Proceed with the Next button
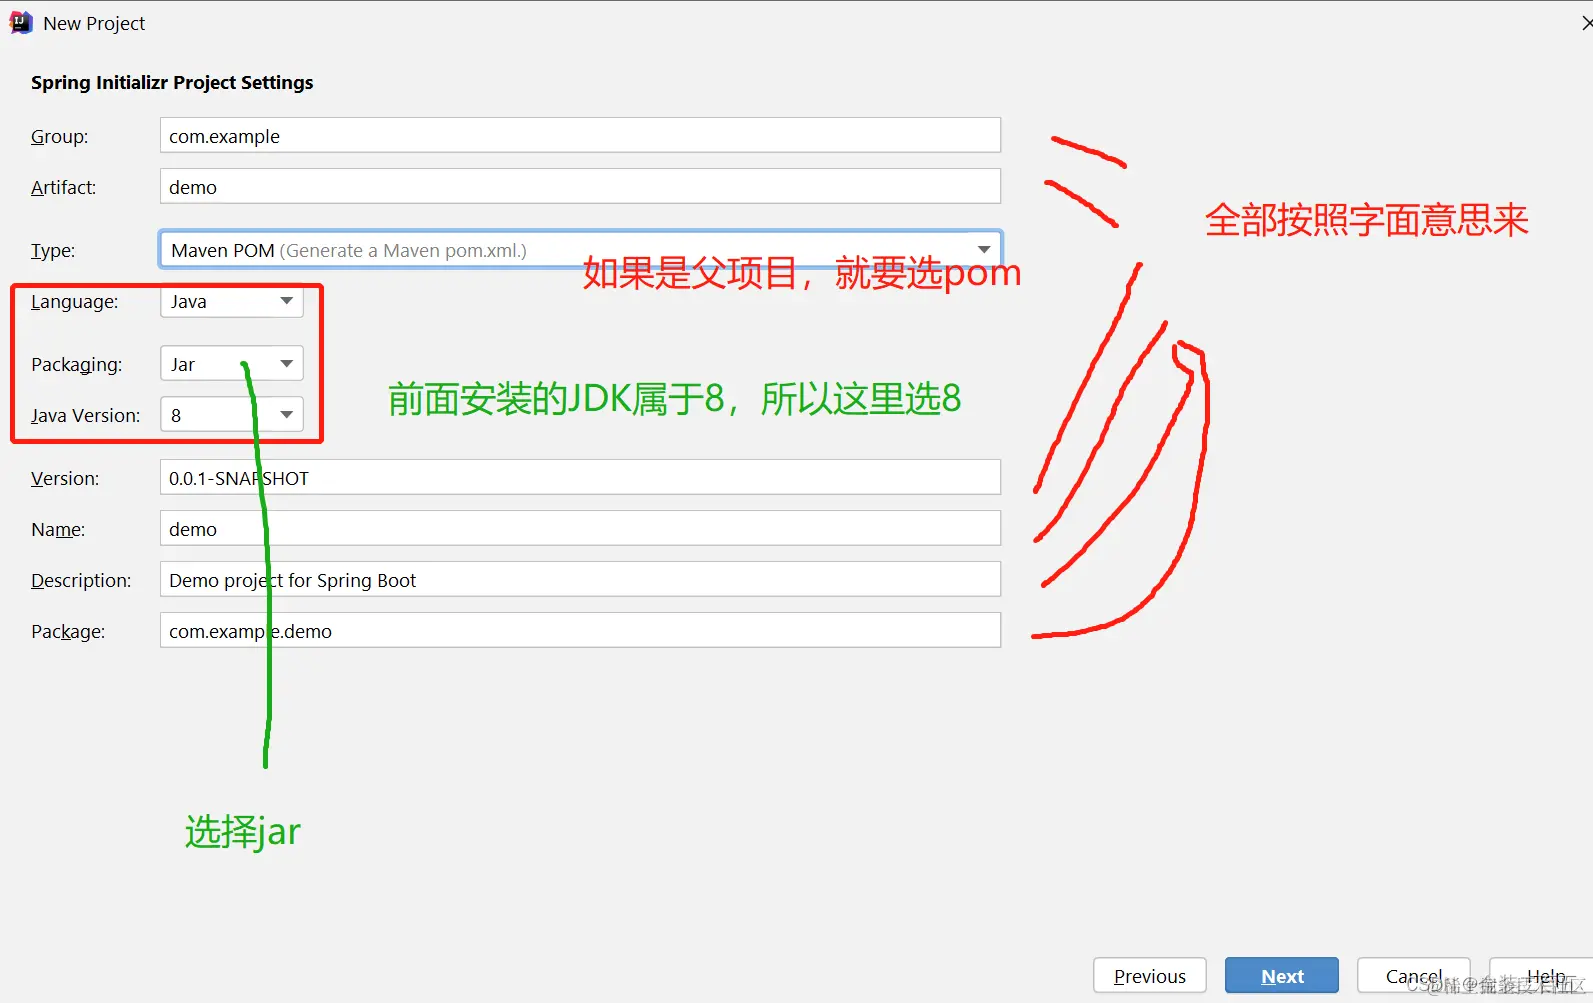The image size is (1593, 1003). 1282,976
